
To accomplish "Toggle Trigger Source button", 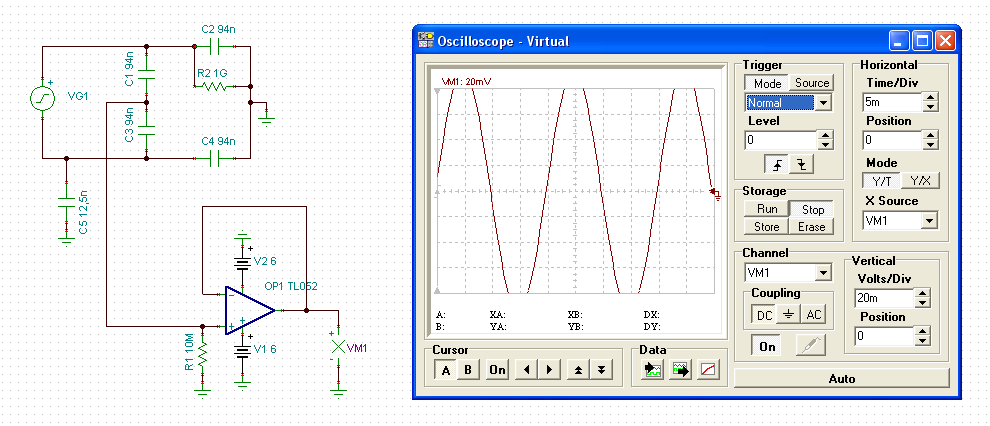I will click(x=812, y=83).
